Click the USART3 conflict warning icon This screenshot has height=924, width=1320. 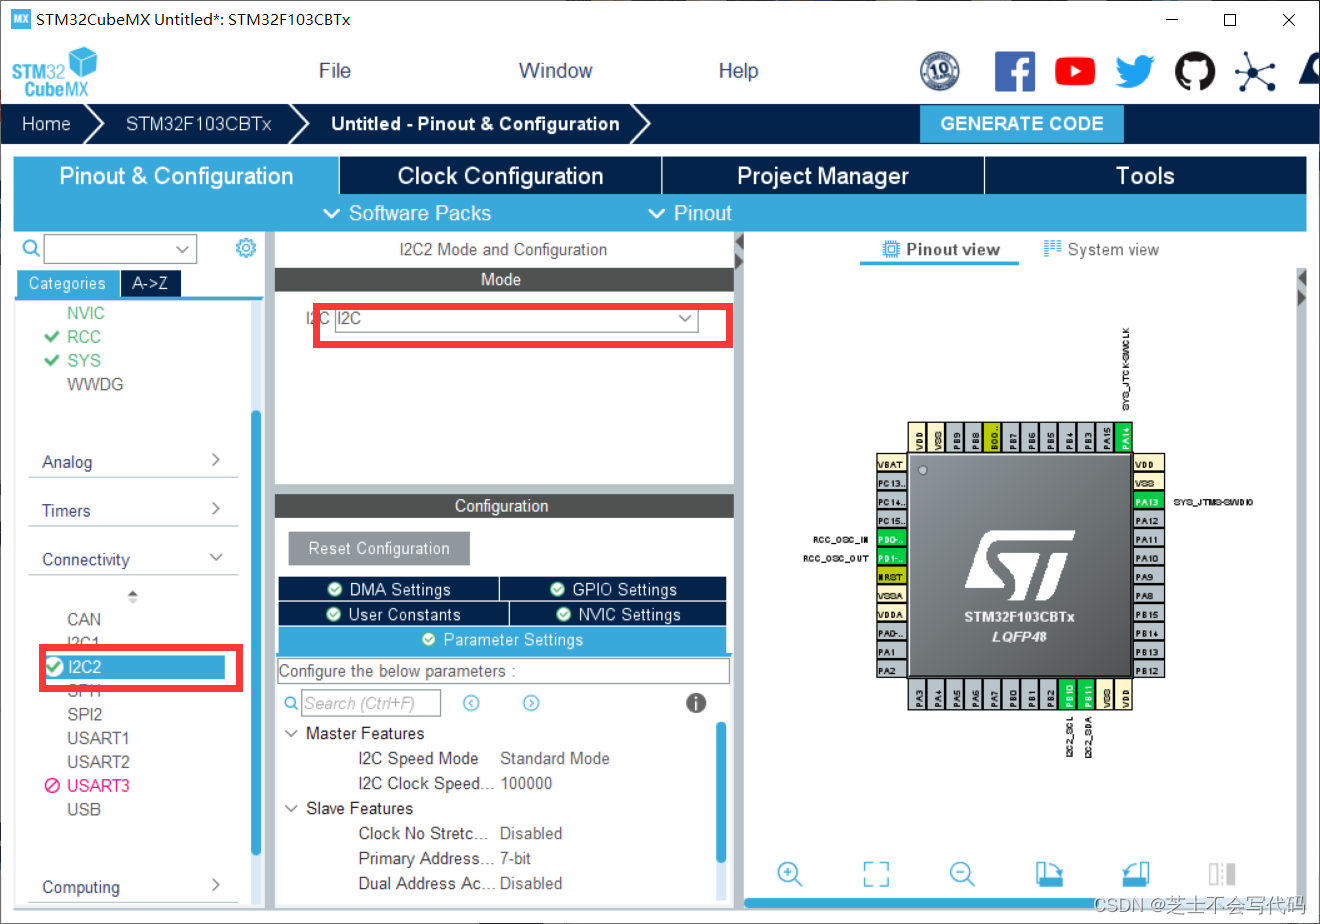click(52, 786)
